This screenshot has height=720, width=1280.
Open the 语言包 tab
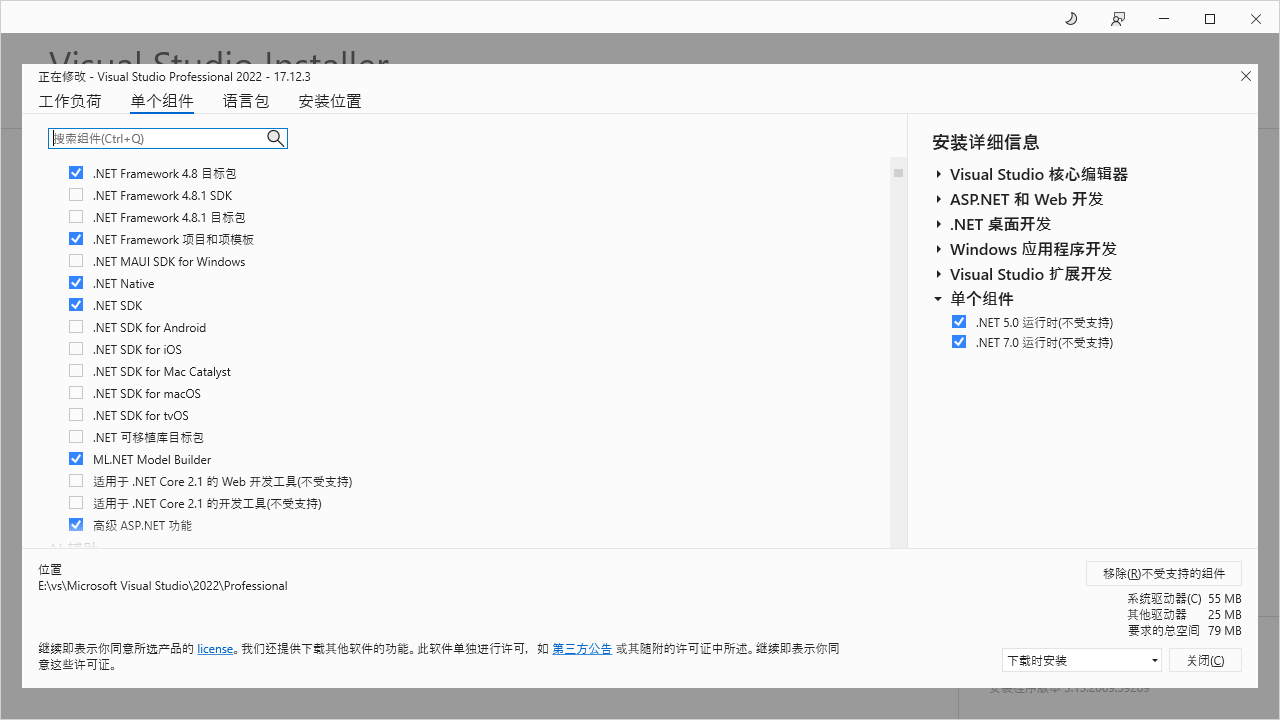246,101
